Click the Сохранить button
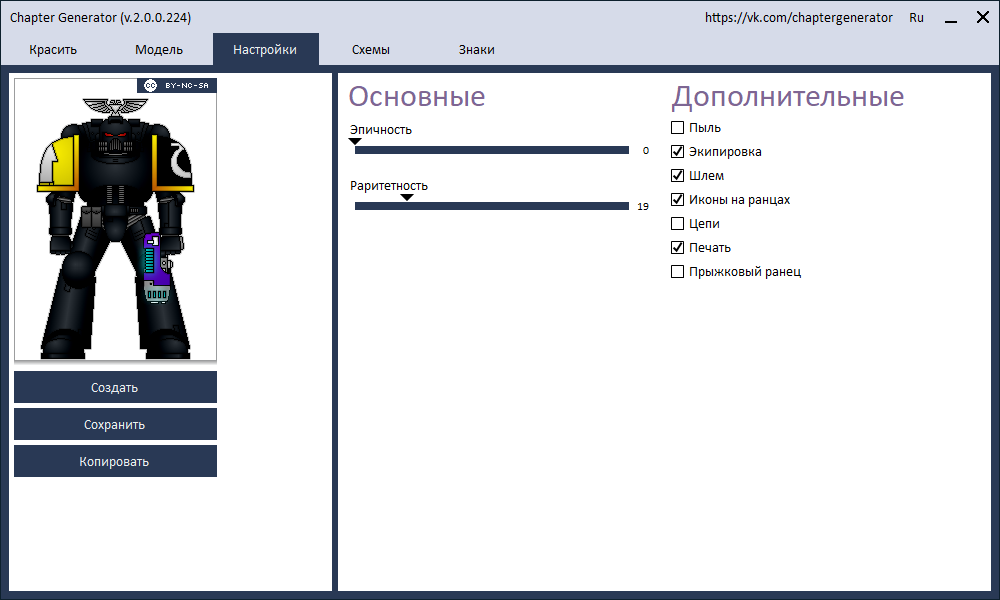This screenshot has width=1000, height=600. 115,424
